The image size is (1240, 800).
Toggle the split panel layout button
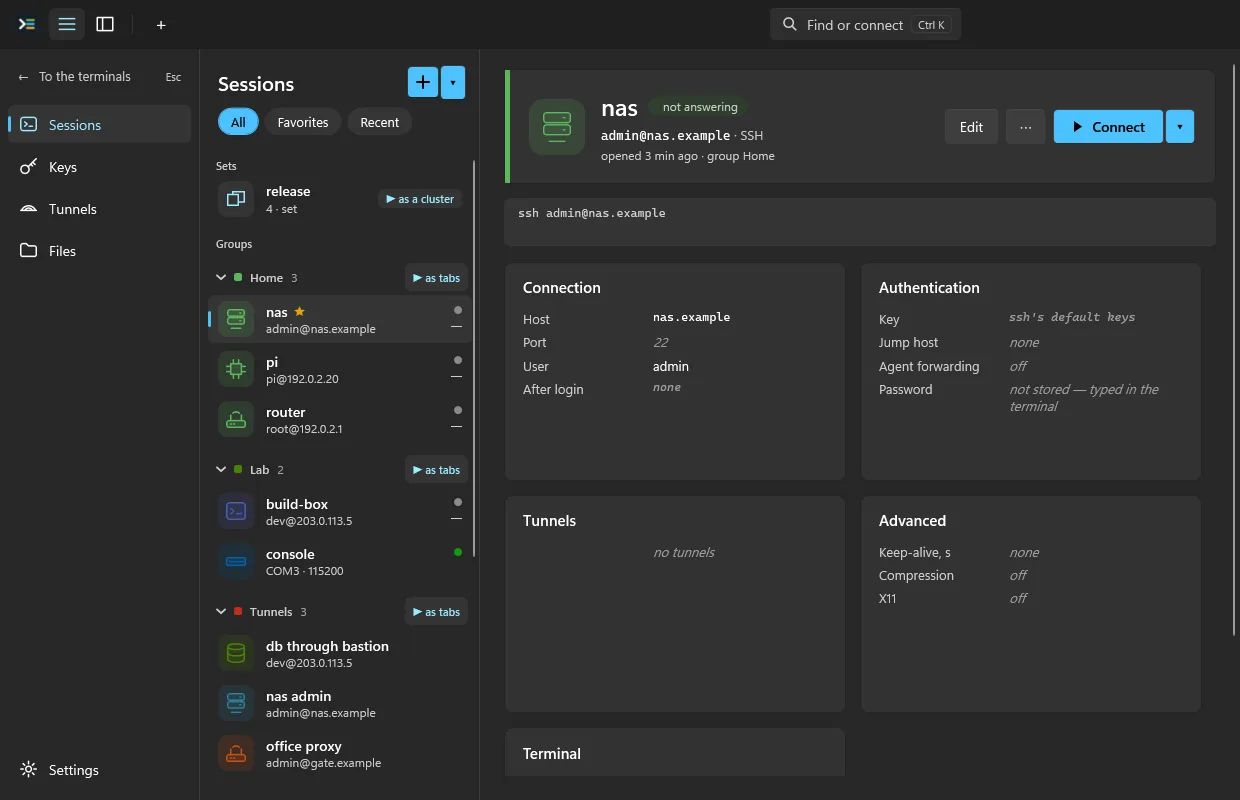click(105, 24)
